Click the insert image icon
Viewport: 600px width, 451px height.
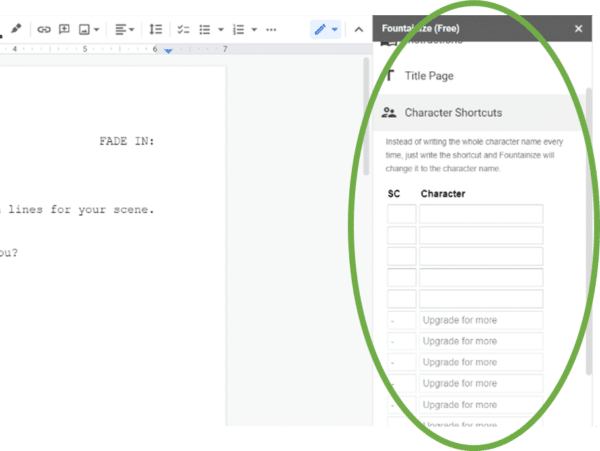coord(85,29)
